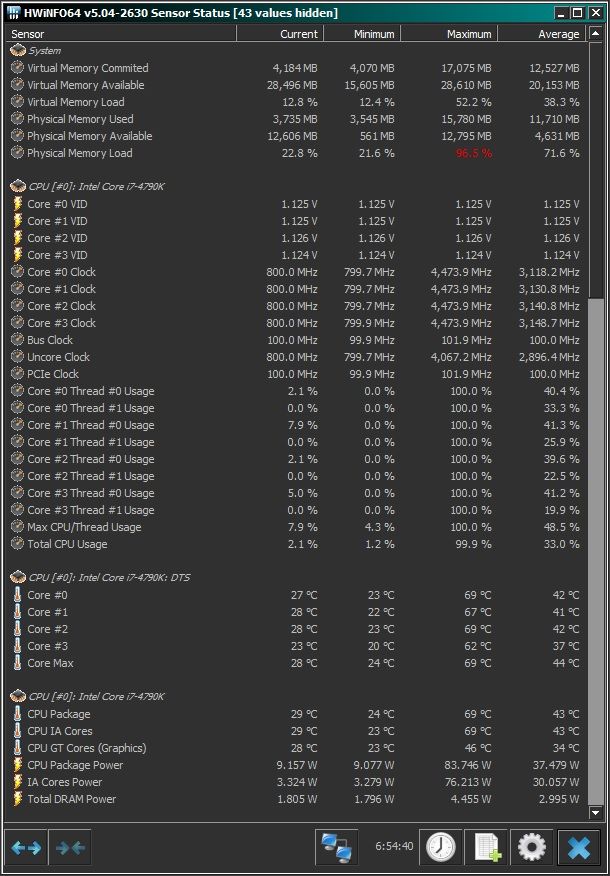
Task: Select Core #1 Thread #1 Usage row
Action: 296,442
